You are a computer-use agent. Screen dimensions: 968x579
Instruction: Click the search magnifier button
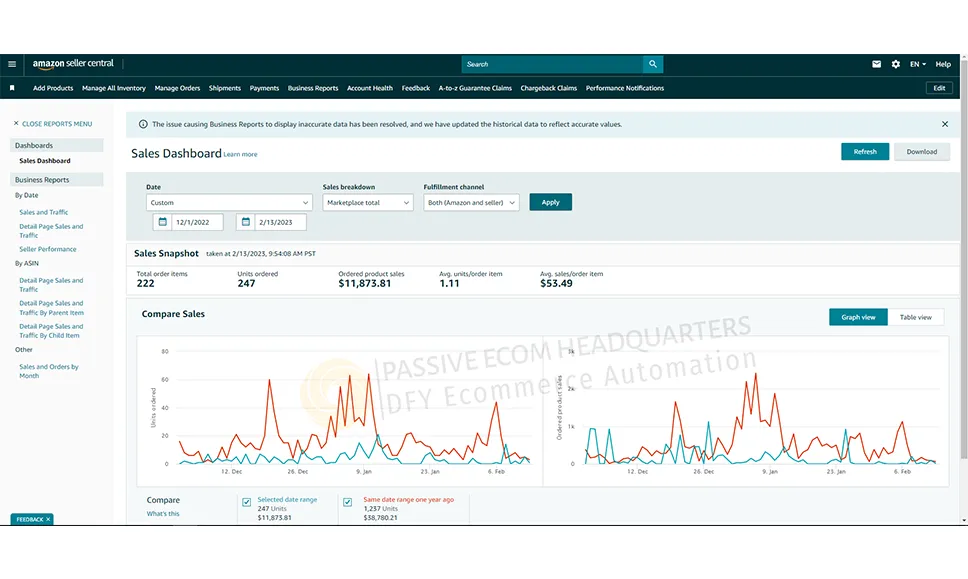tap(653, 64)
